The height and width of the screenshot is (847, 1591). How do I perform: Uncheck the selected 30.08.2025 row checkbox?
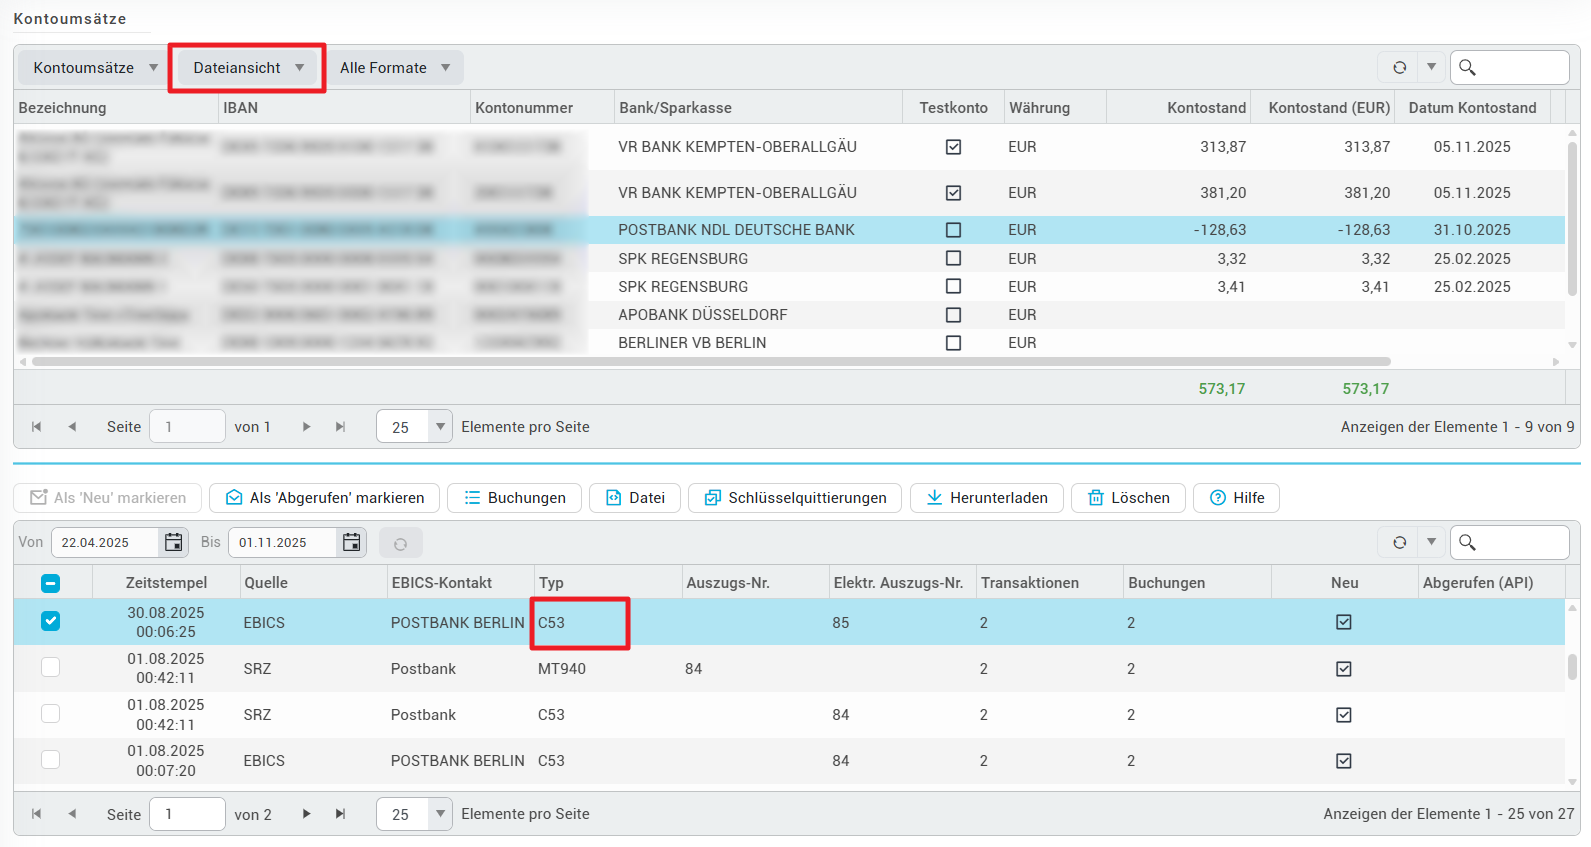(x=50, y=621)
